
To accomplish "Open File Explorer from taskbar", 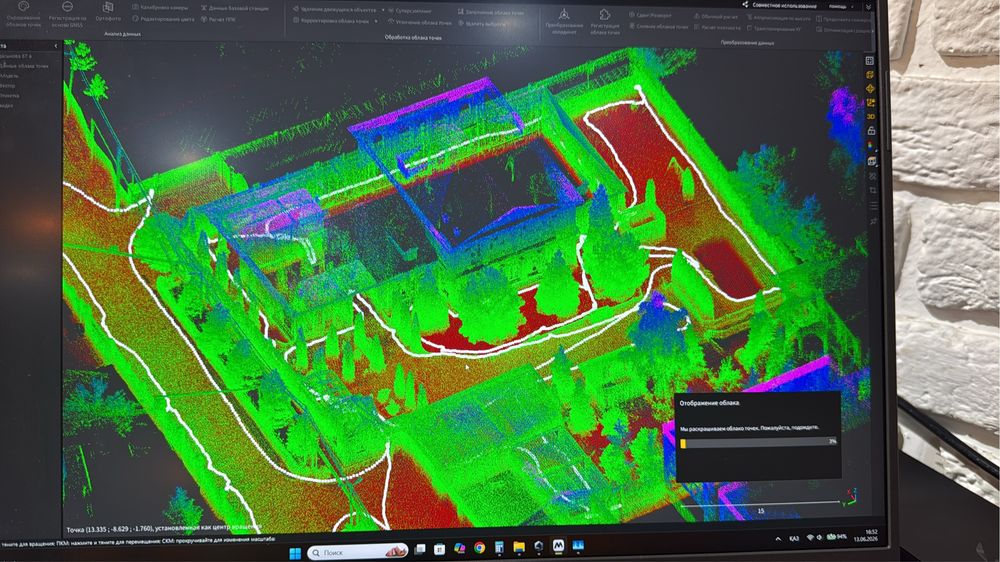I will pos(519,547).
